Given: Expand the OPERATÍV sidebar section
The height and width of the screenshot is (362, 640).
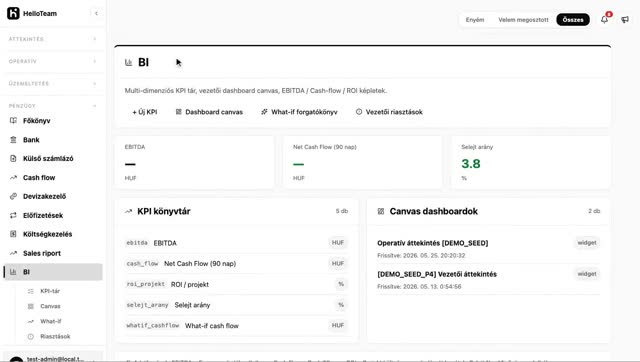Looking at the screenshot, I should coord(53,61).
